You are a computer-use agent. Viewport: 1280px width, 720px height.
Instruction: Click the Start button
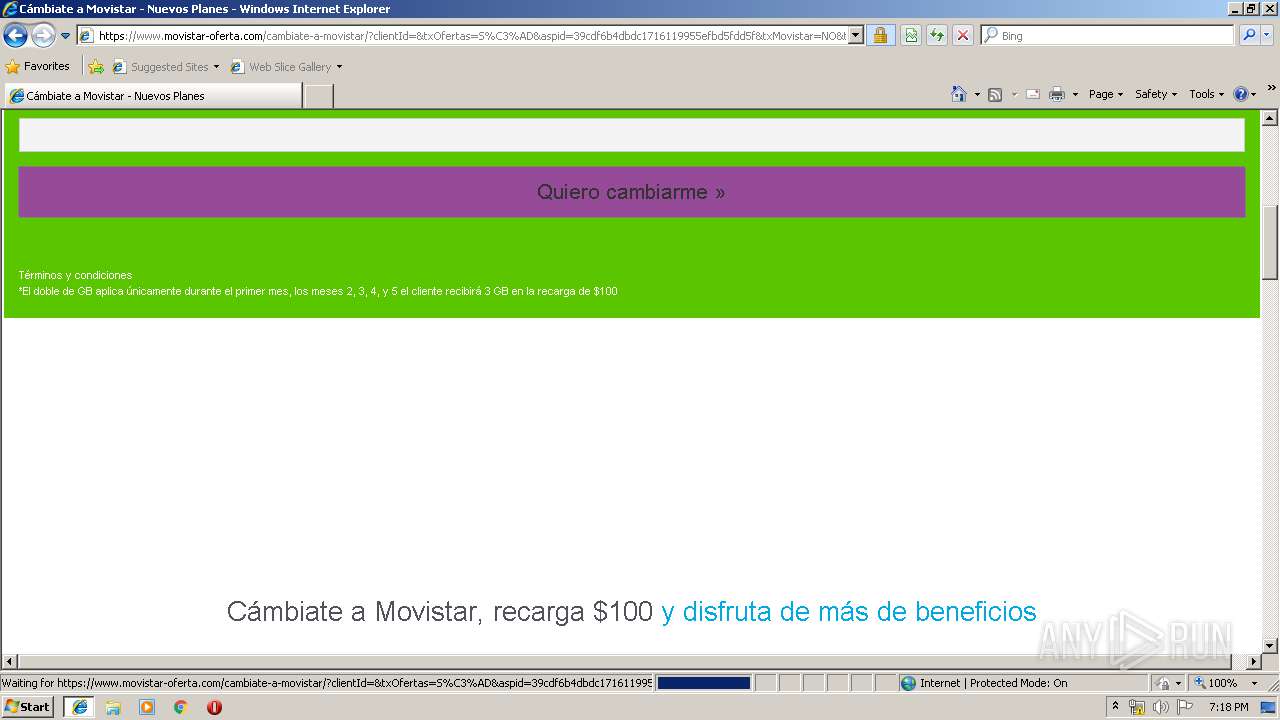click(x=28, y=706)
